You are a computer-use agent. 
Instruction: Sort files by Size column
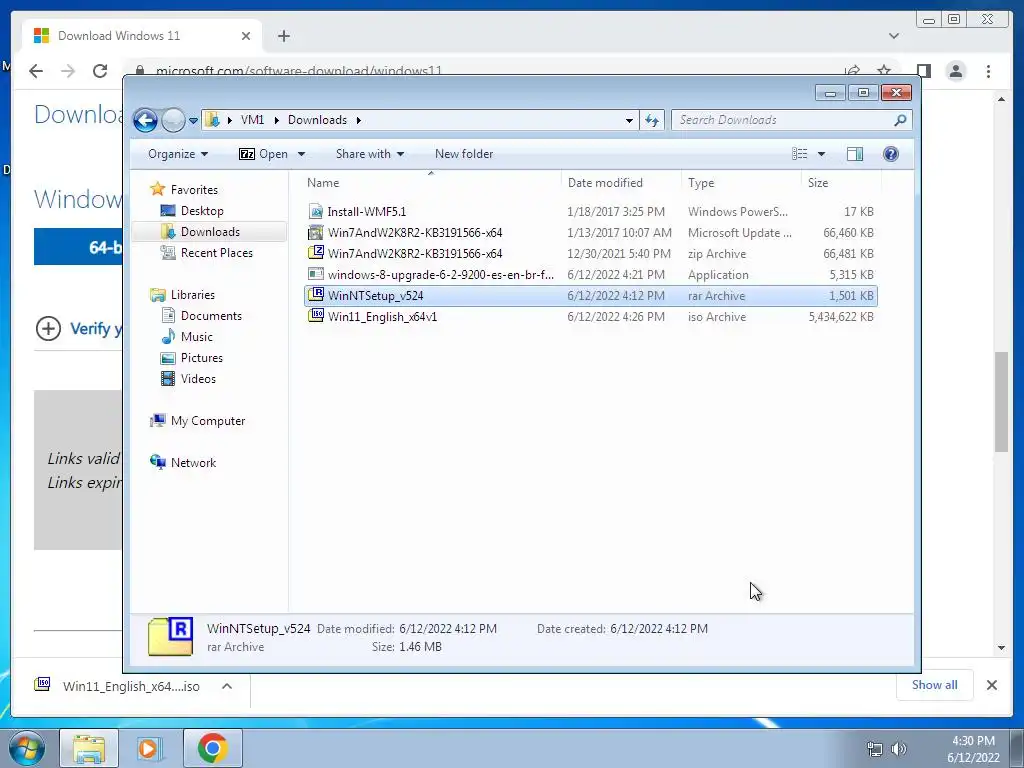click(x=841, y=183)
